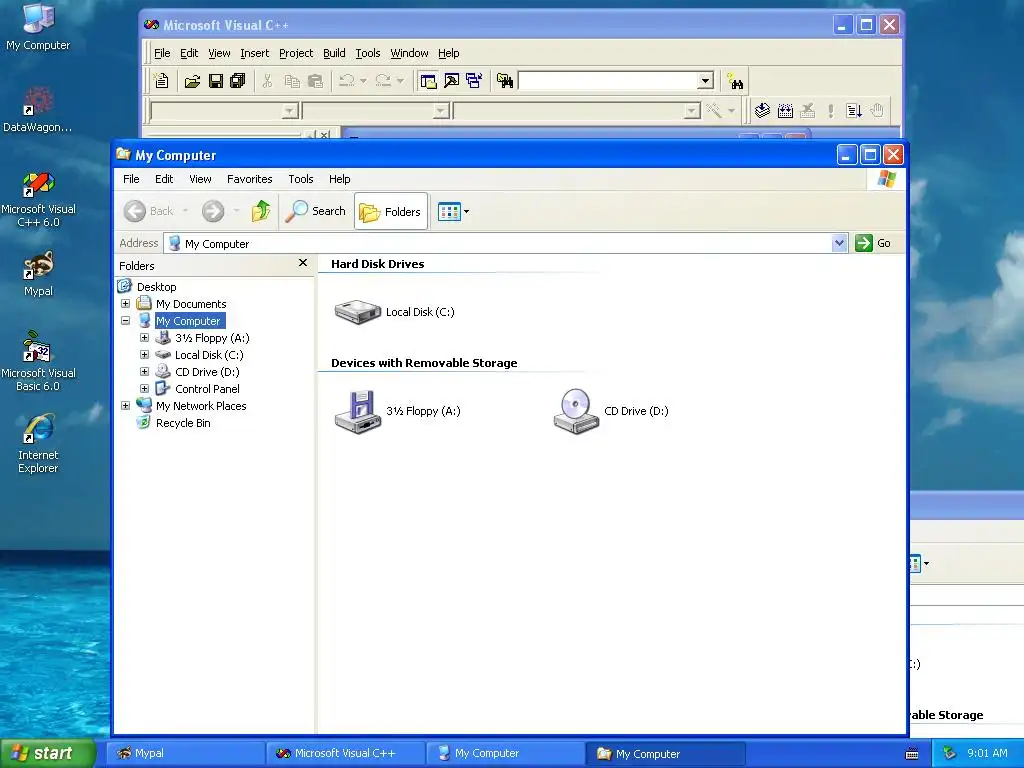Open Project menu in Visual C++
This screenshot has width=1024, height=768.
click(x=296, y=53)
